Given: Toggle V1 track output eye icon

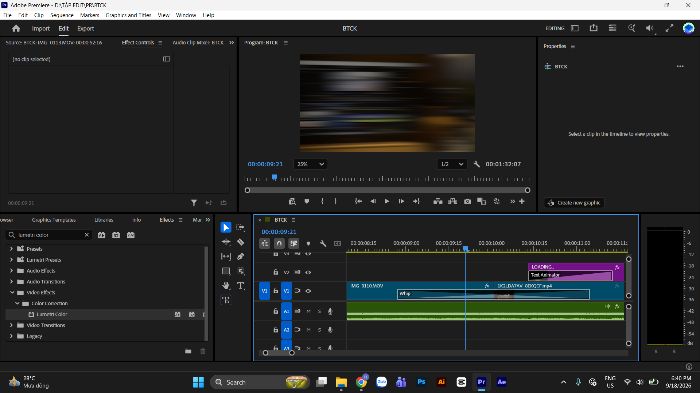Looking at the screenshot, I should point(308,291).
